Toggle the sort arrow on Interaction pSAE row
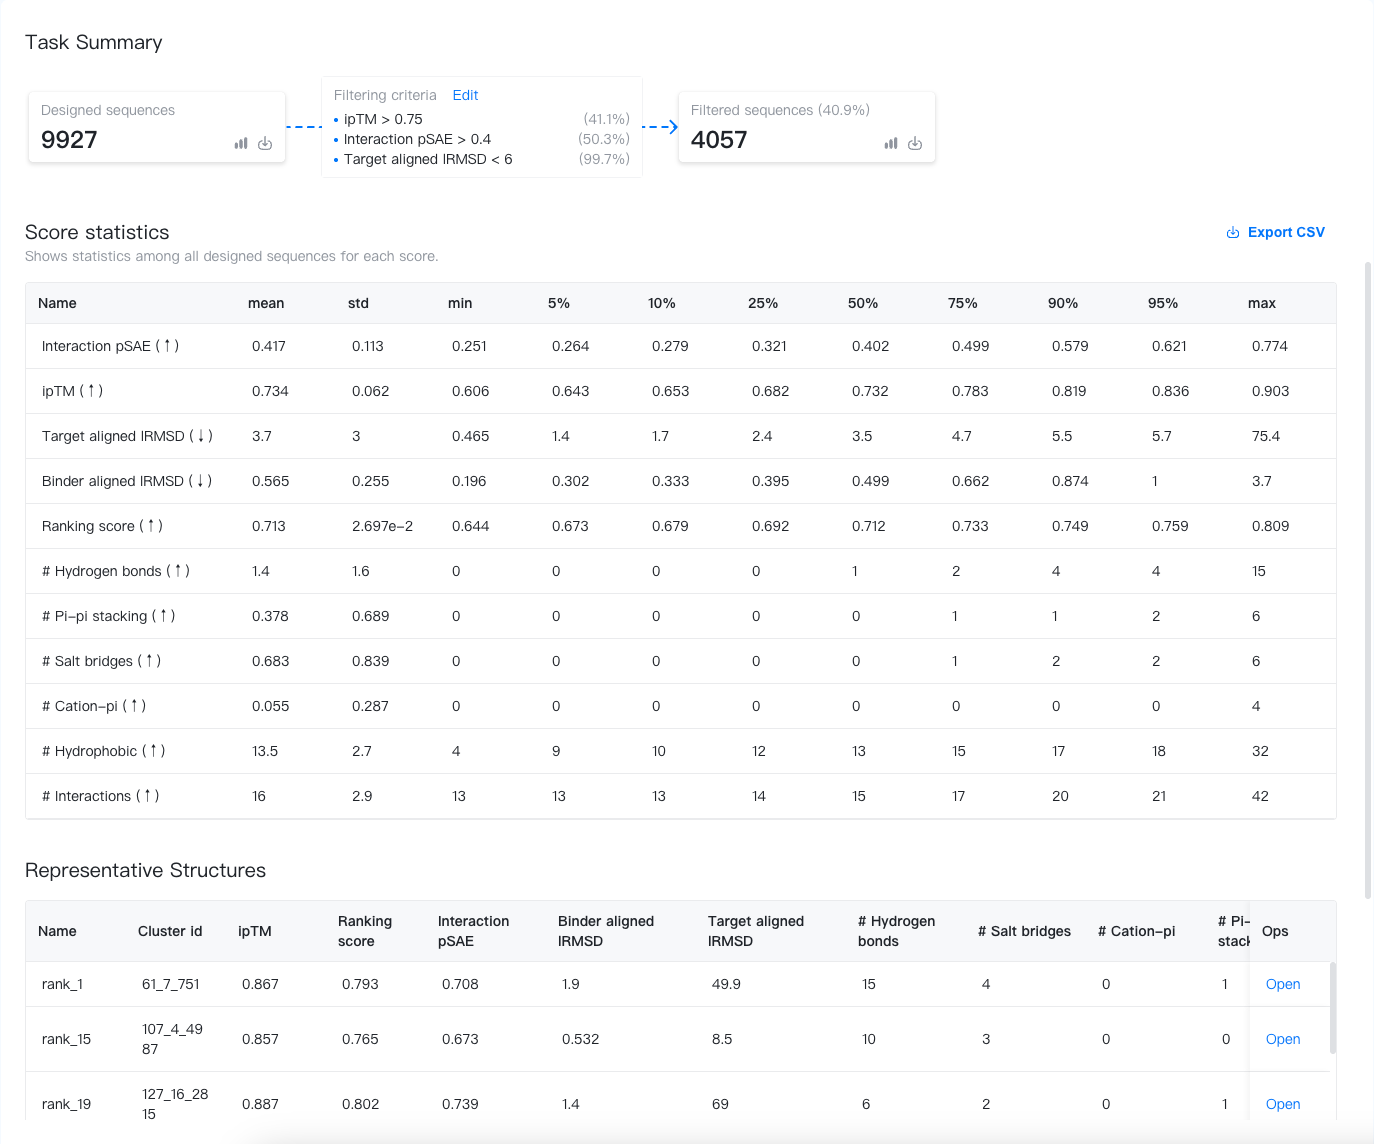Screen dimensions: 1374x1144 tap(168, 346)
